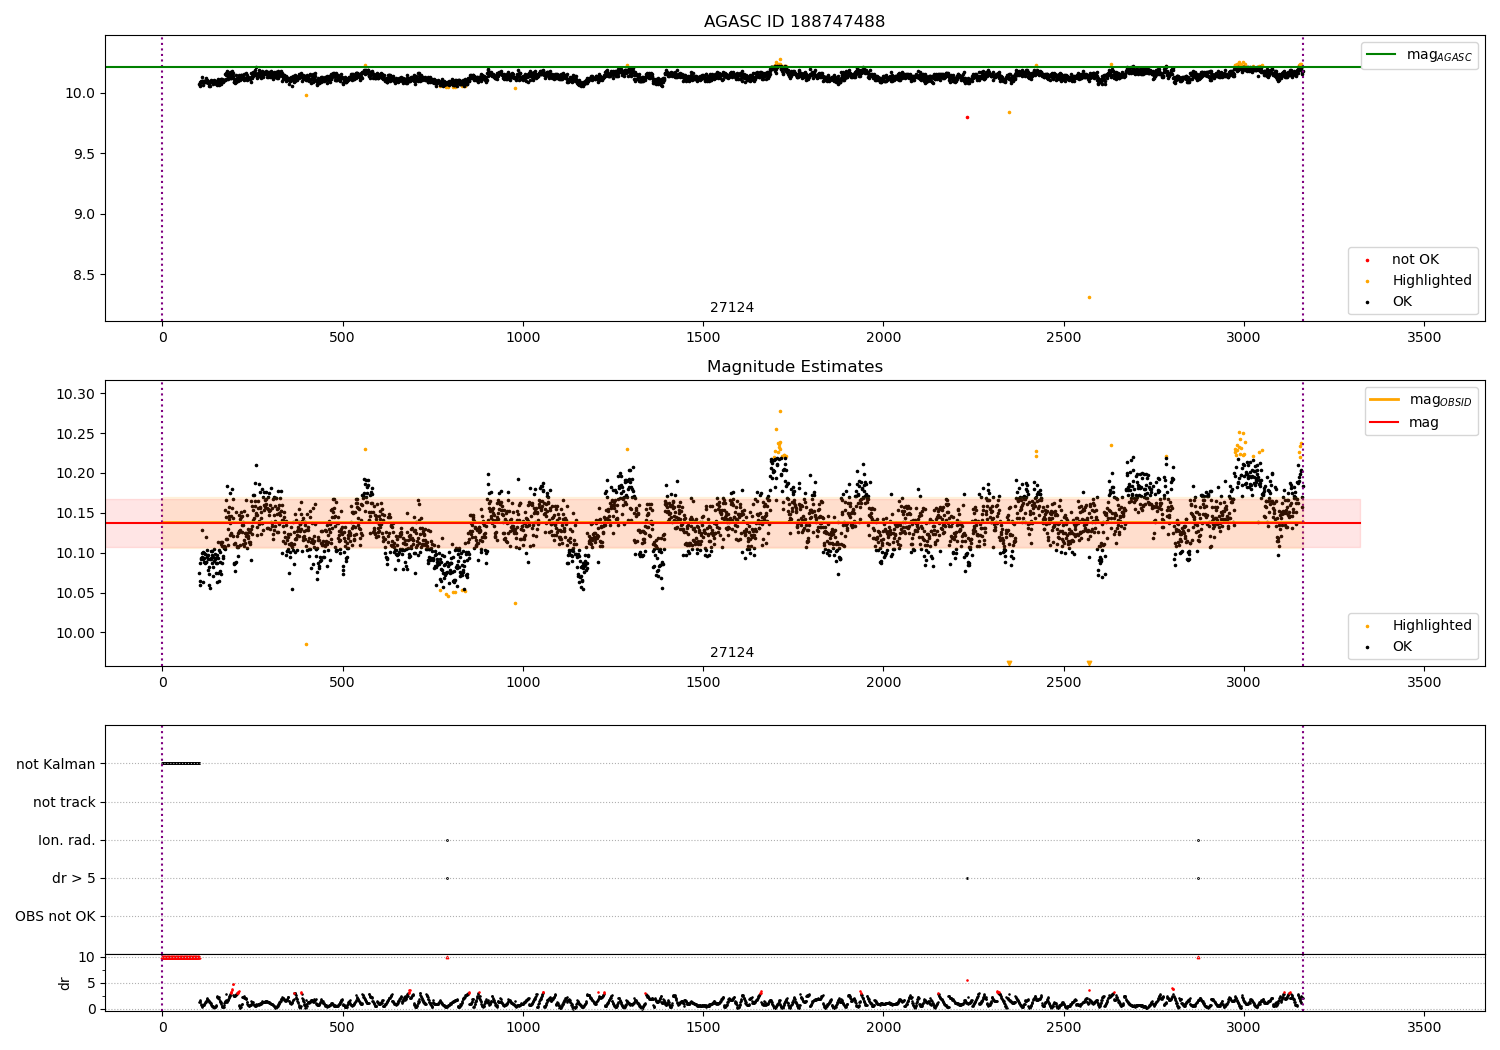The image size is (1500, 1050).
Task: Click the 'Magnitude Estimates' plot title
Action: [794, 367]
